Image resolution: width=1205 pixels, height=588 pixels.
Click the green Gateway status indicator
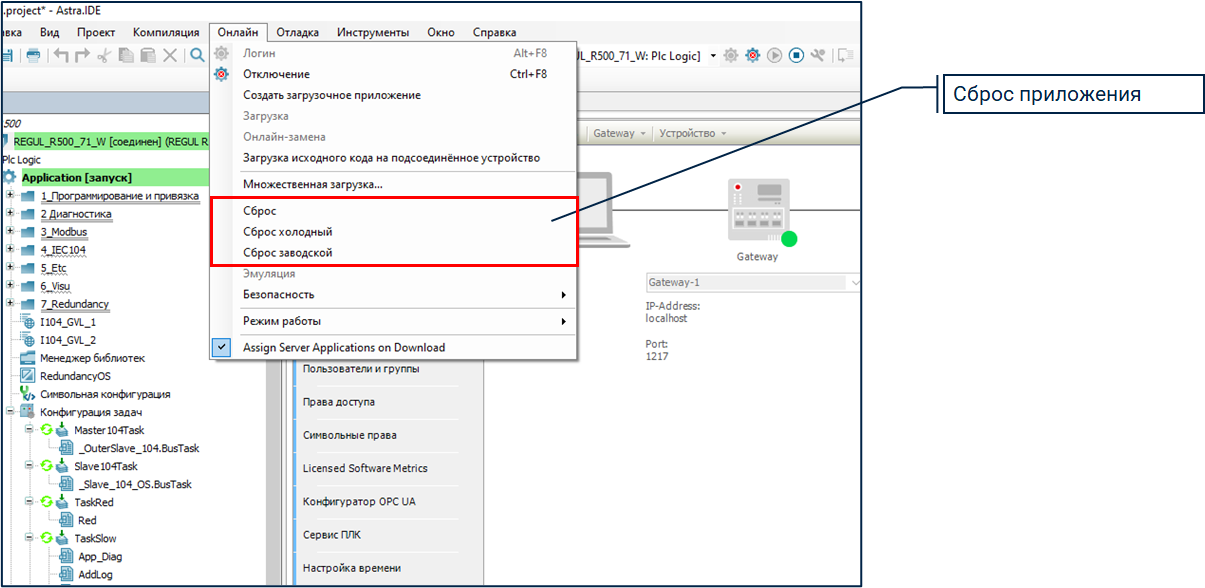click(789, 238)
